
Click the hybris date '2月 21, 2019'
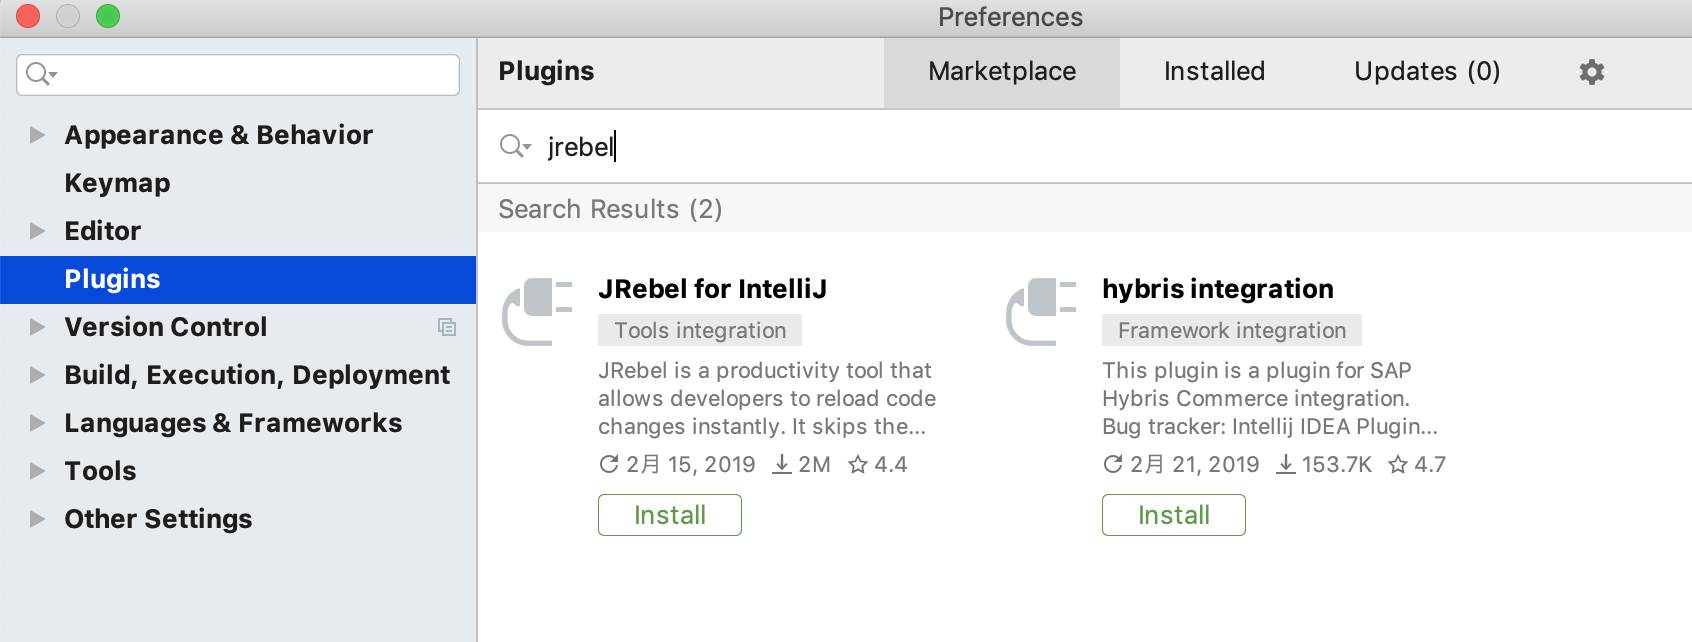point(1195,465)
